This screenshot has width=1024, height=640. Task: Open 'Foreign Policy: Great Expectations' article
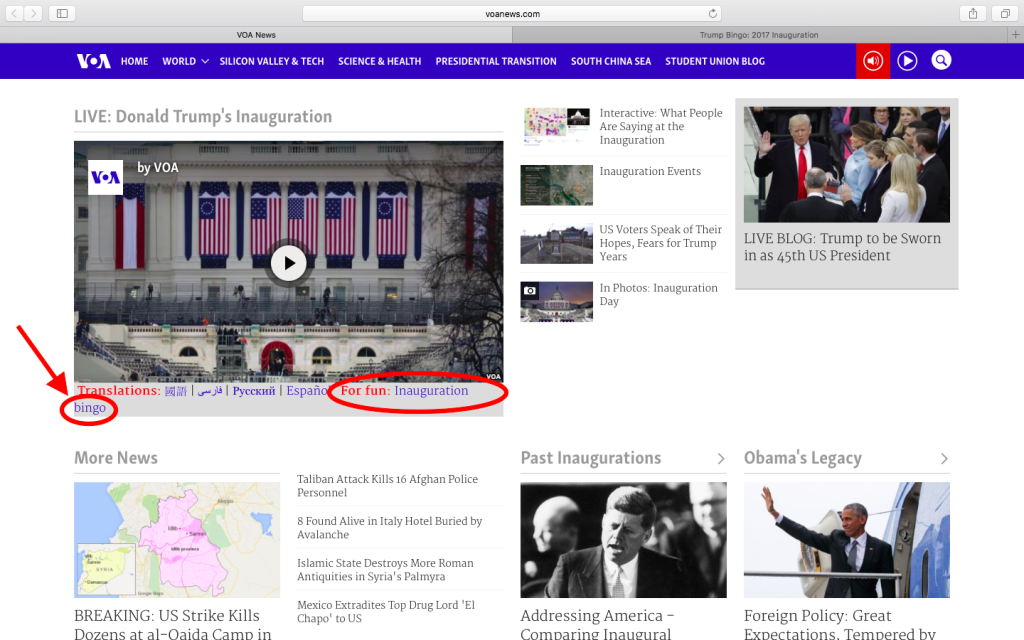840,624
